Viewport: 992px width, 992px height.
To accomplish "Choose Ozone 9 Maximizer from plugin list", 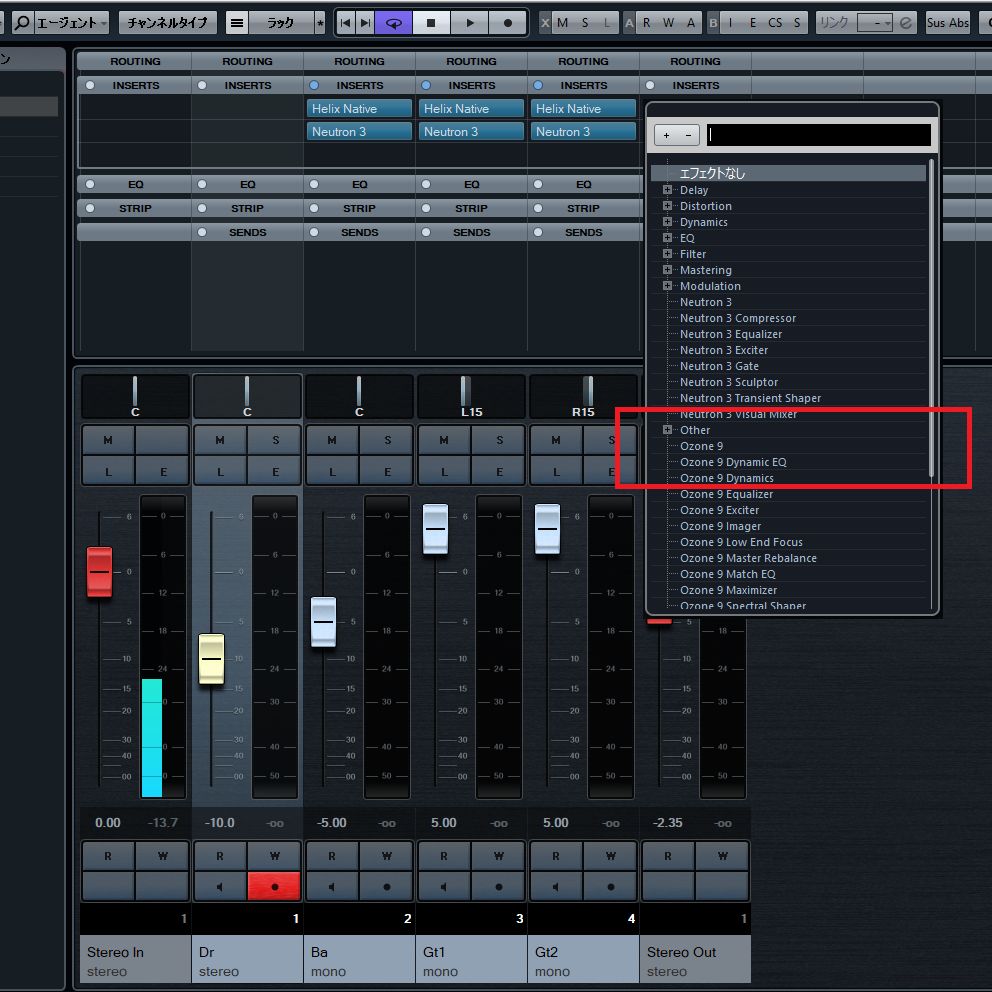I will pyautogui.click(x=728, y=590).
